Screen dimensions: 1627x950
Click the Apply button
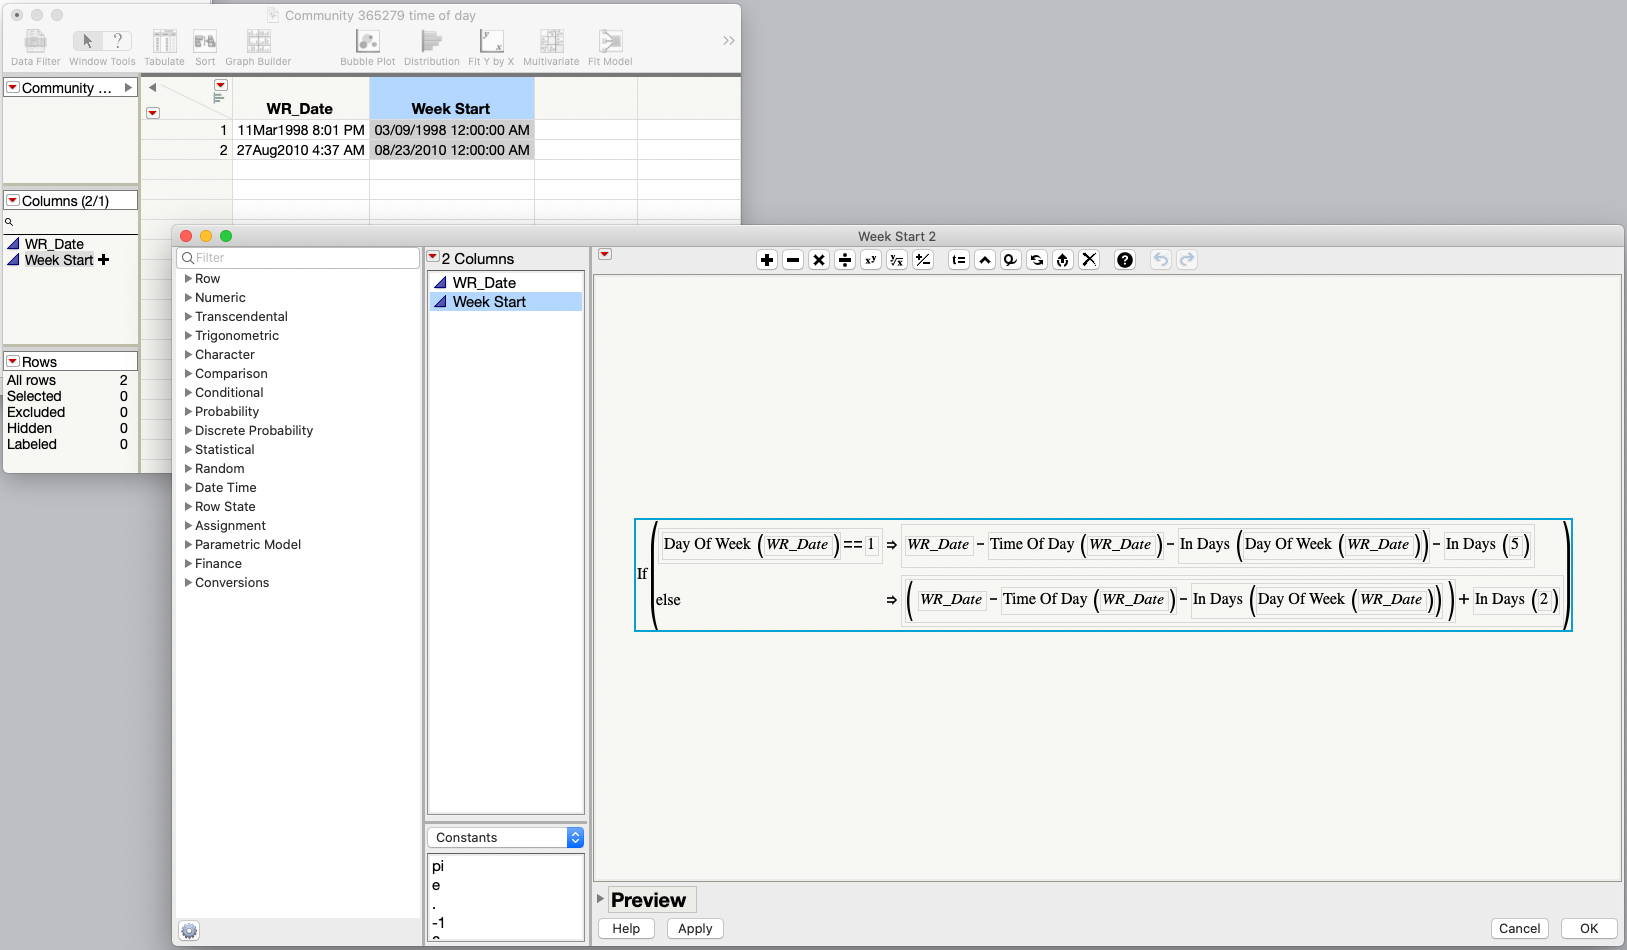[694, 928]
